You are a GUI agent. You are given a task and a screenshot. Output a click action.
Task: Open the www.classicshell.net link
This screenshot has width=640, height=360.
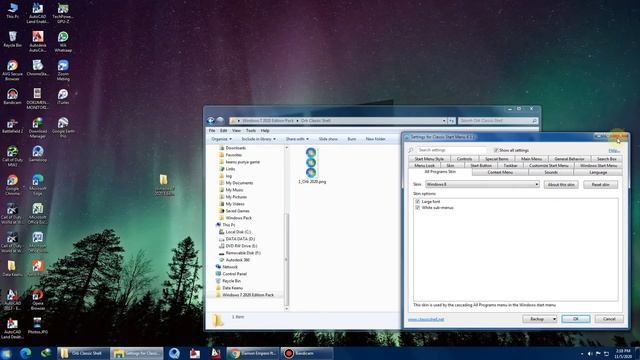pos(426,319)
